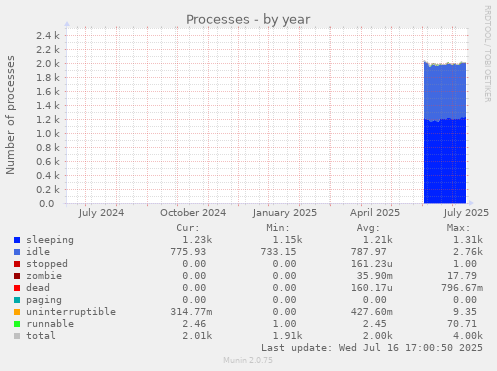This screenshot has width=497, height=371.
Task: Click the 'runnable' legend label
Action: 50,324
